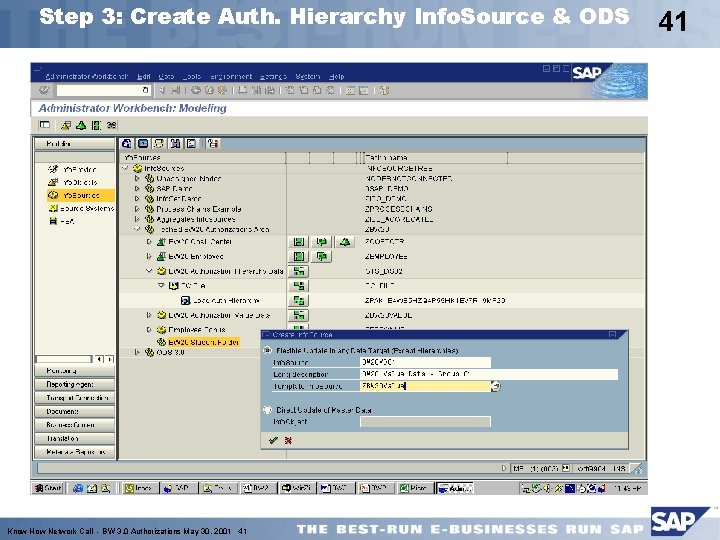Click the green triangle icon in the Cost Center row

tap(345, 242)
